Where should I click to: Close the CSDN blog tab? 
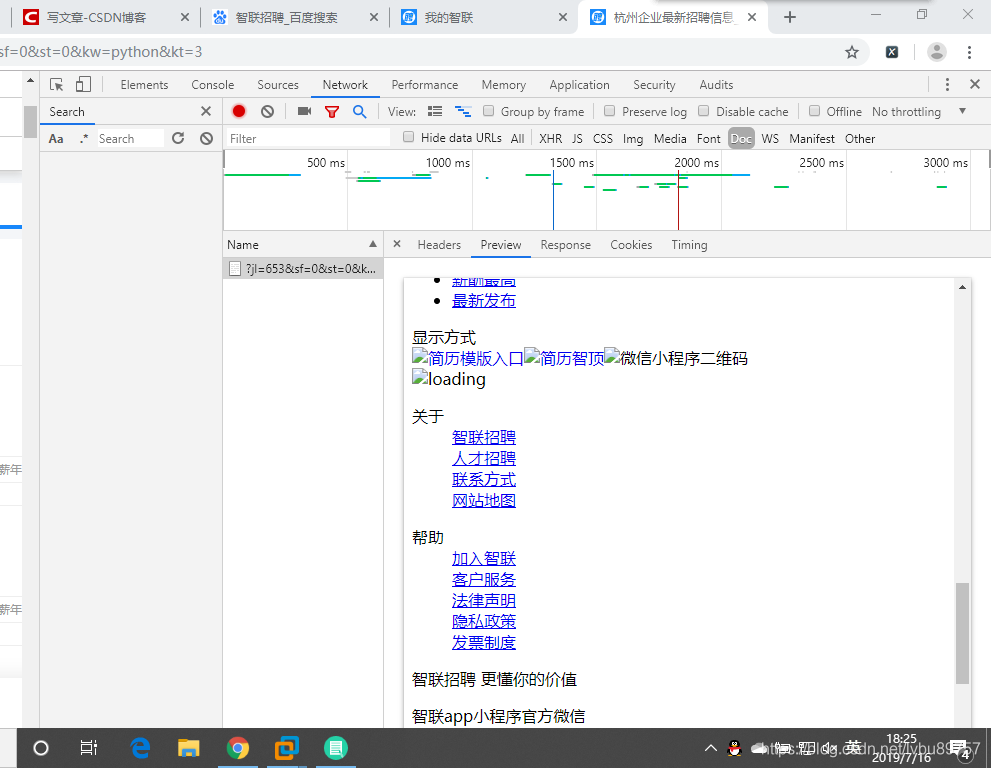185,17
